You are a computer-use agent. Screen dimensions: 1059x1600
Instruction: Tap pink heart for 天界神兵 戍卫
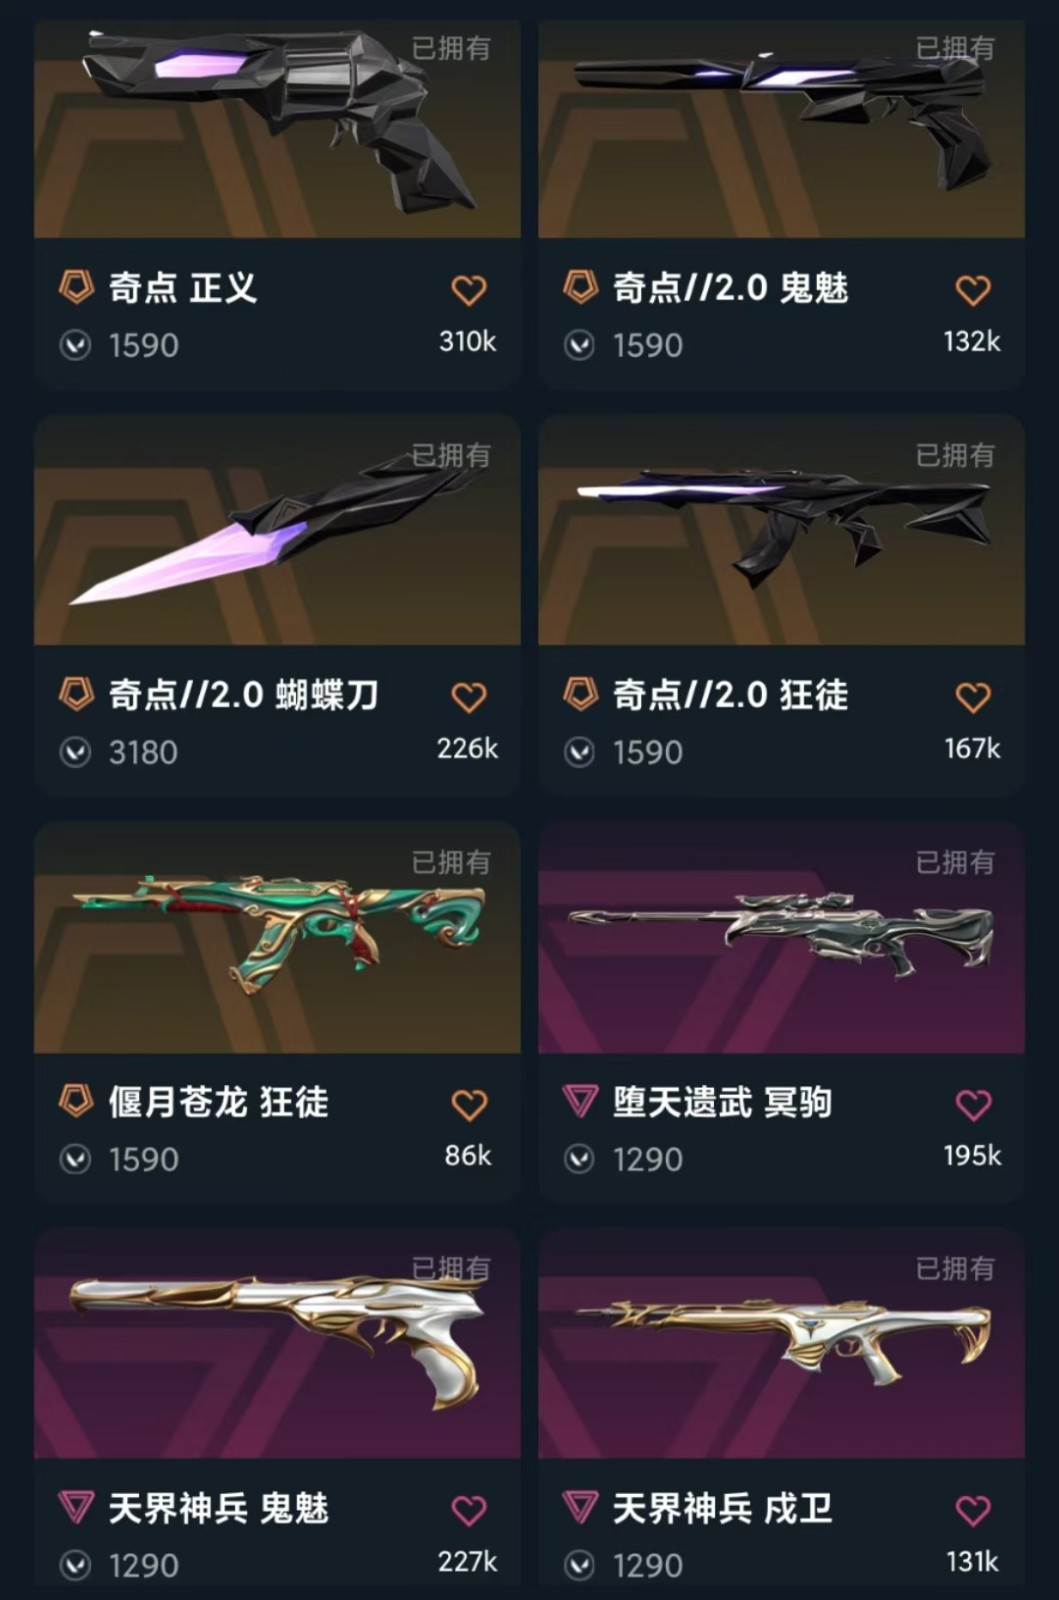coord(973,1510)
